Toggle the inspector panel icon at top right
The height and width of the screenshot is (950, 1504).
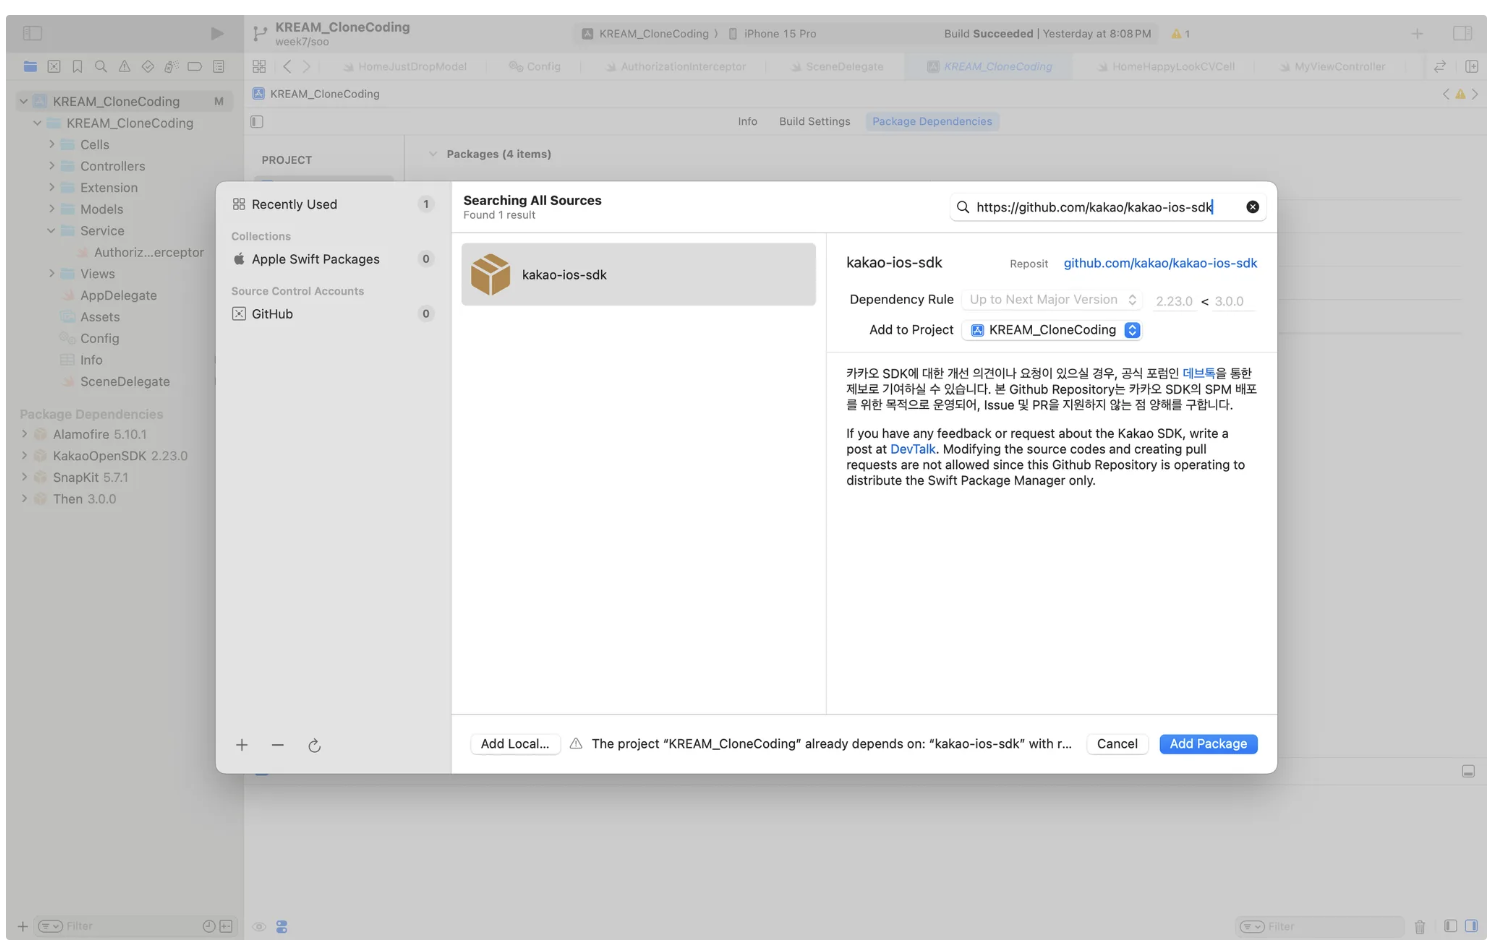coord(1463,33)
